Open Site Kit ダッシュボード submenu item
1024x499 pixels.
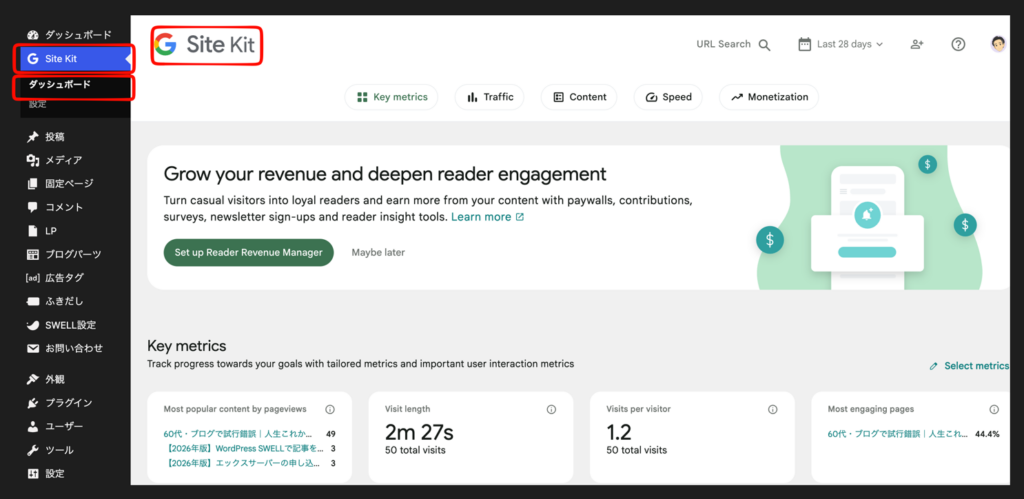(x=59, y=84)
